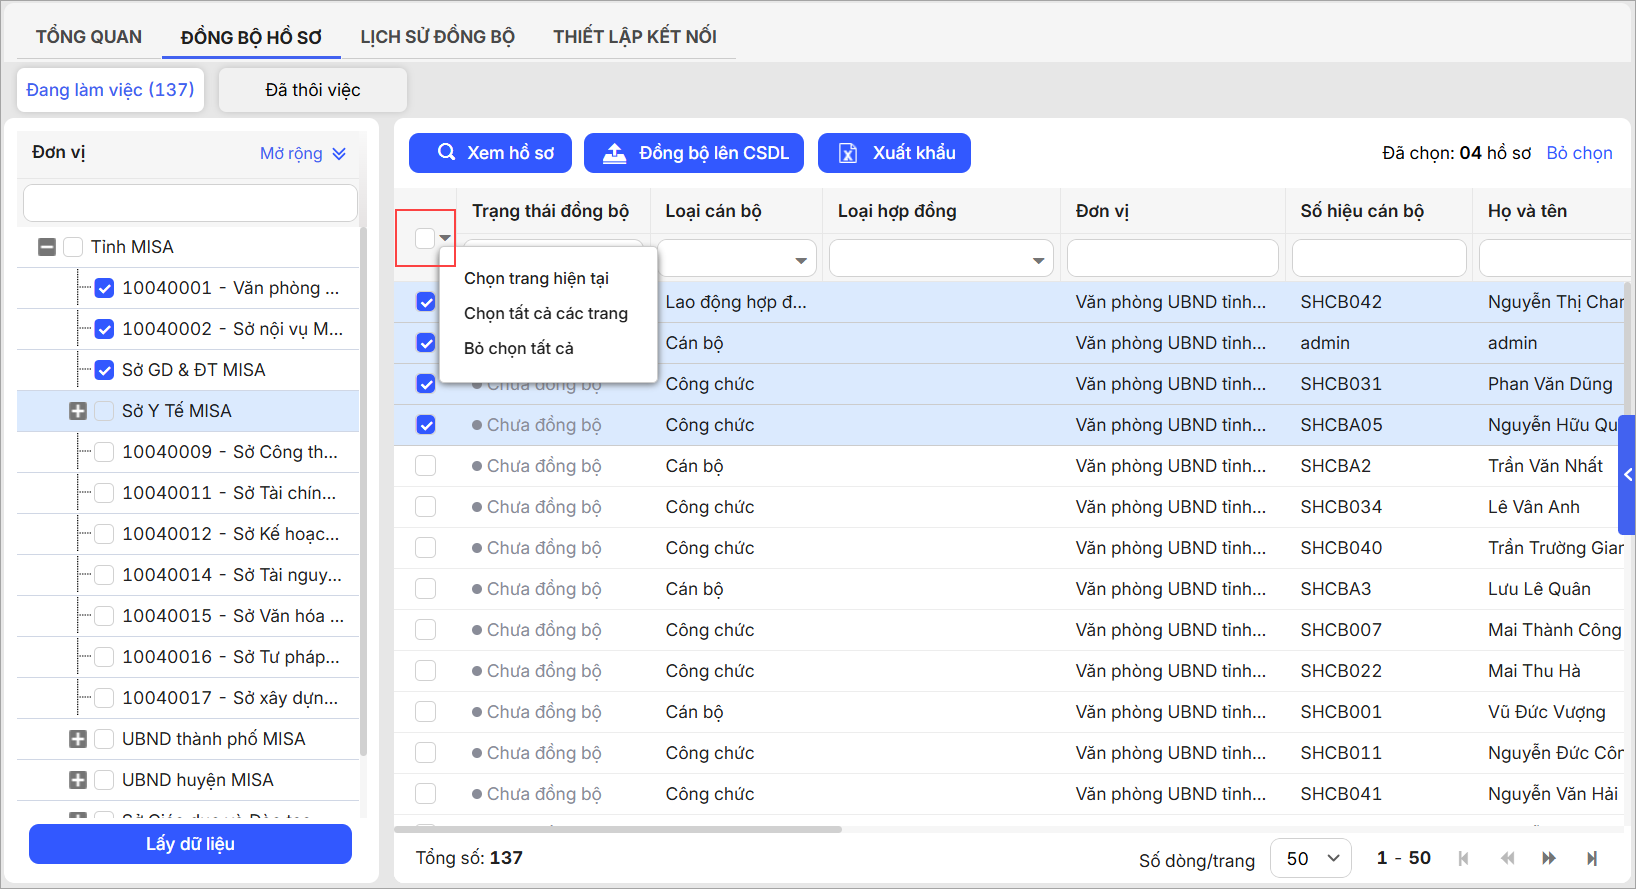Click the upload icon on Đồng bộ lên CSDL
This screenshot has width=1636, height=889.
[613, 153]
